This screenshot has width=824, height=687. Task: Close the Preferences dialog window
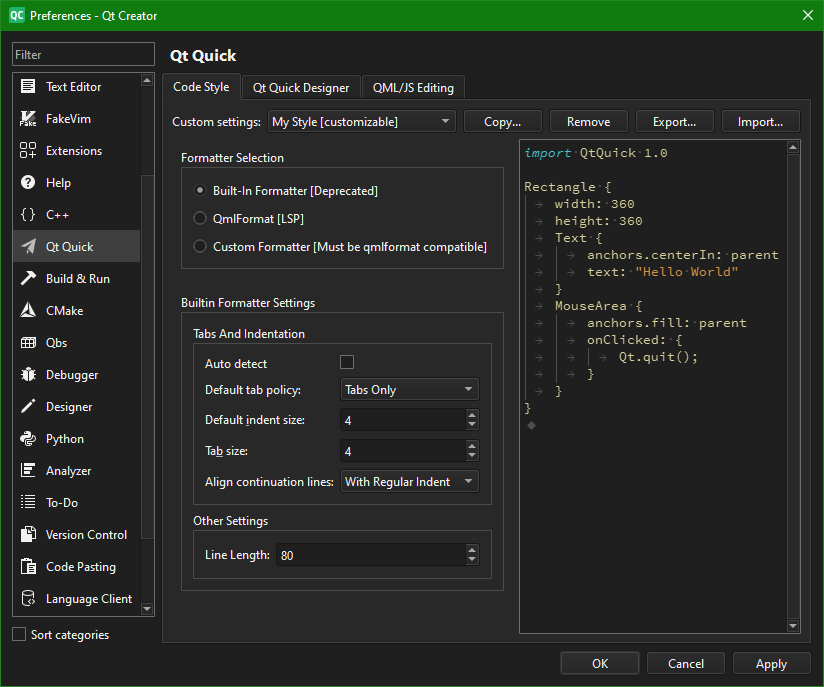(x=808, y=15)
